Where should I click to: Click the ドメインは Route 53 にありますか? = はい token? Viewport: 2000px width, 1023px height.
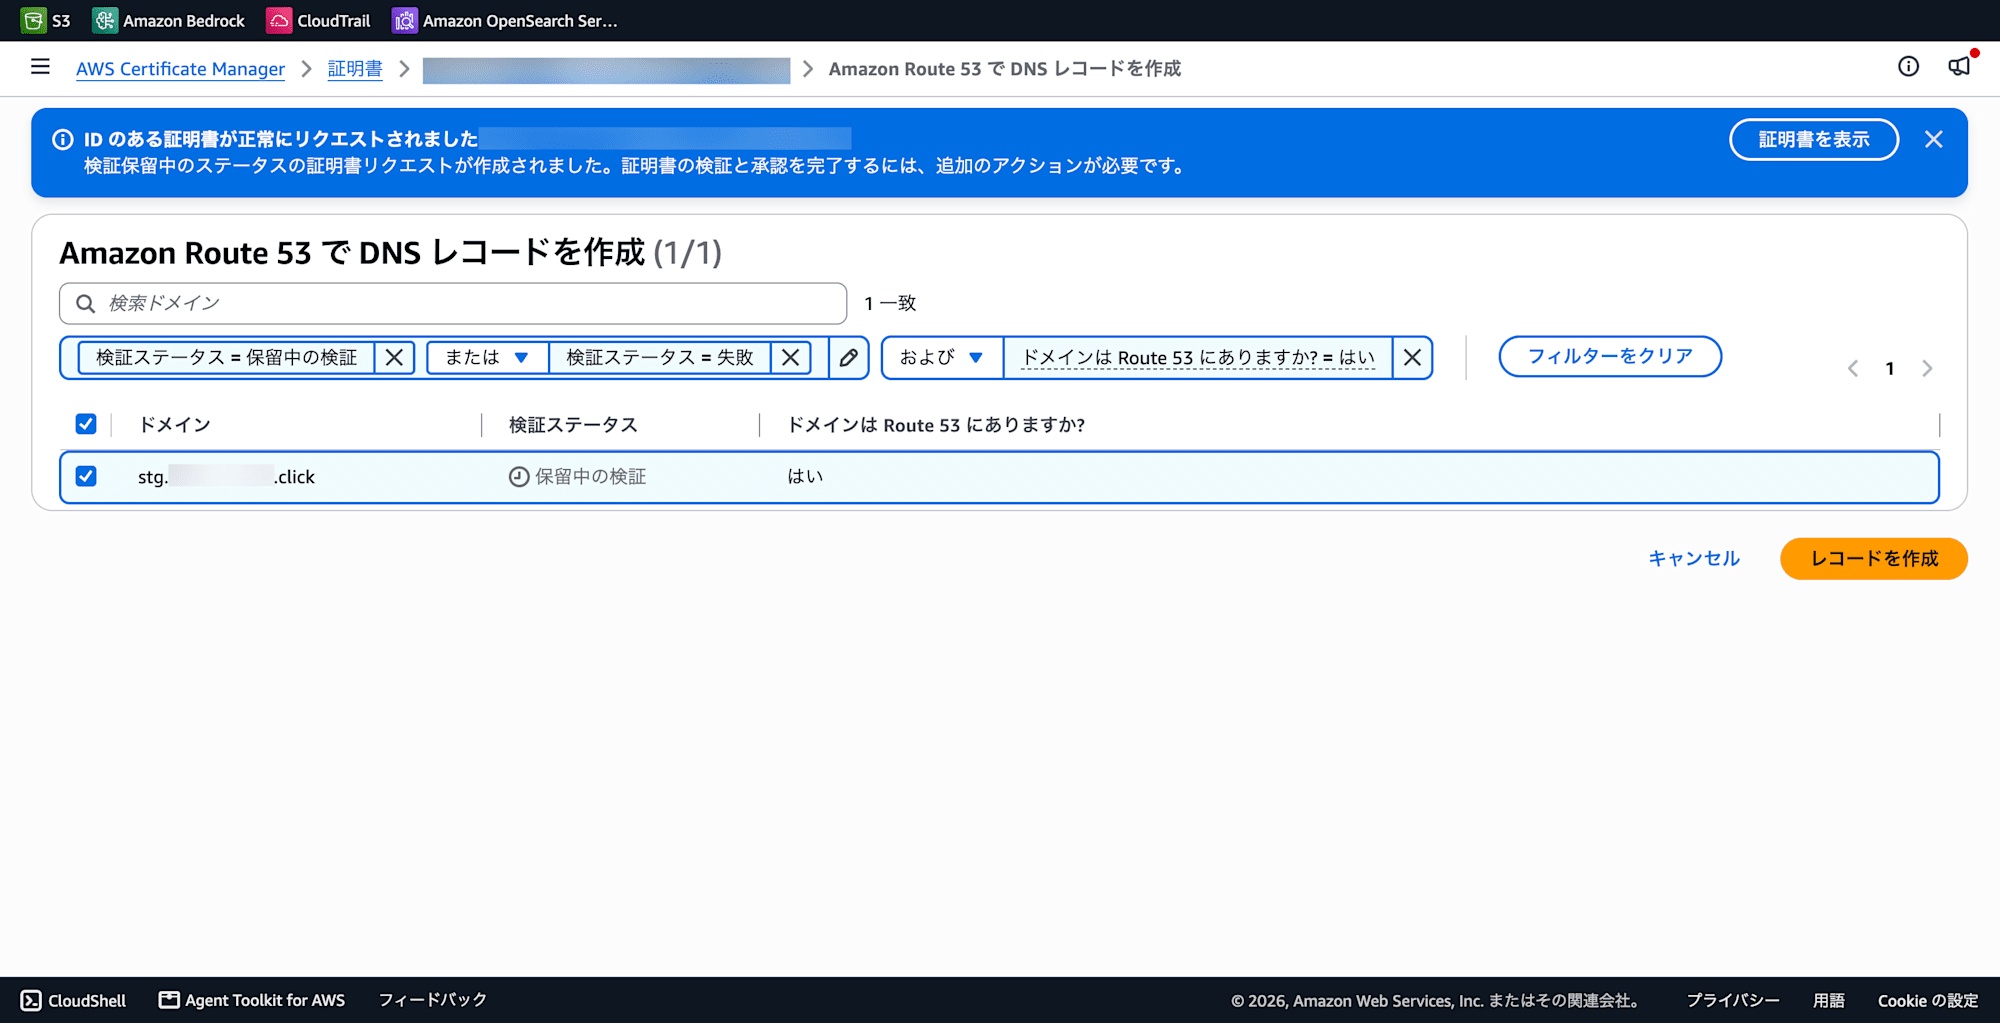coord(1198,357)
